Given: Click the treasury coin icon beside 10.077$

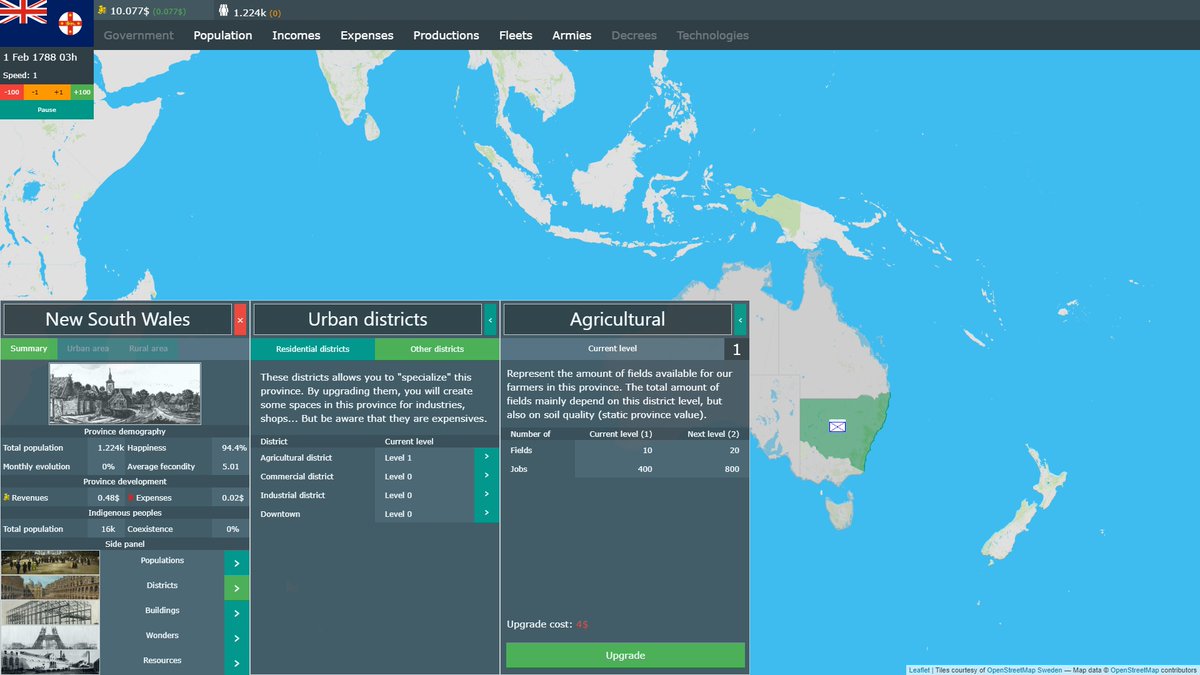Looking at the screenshot, I should point(103,11).
